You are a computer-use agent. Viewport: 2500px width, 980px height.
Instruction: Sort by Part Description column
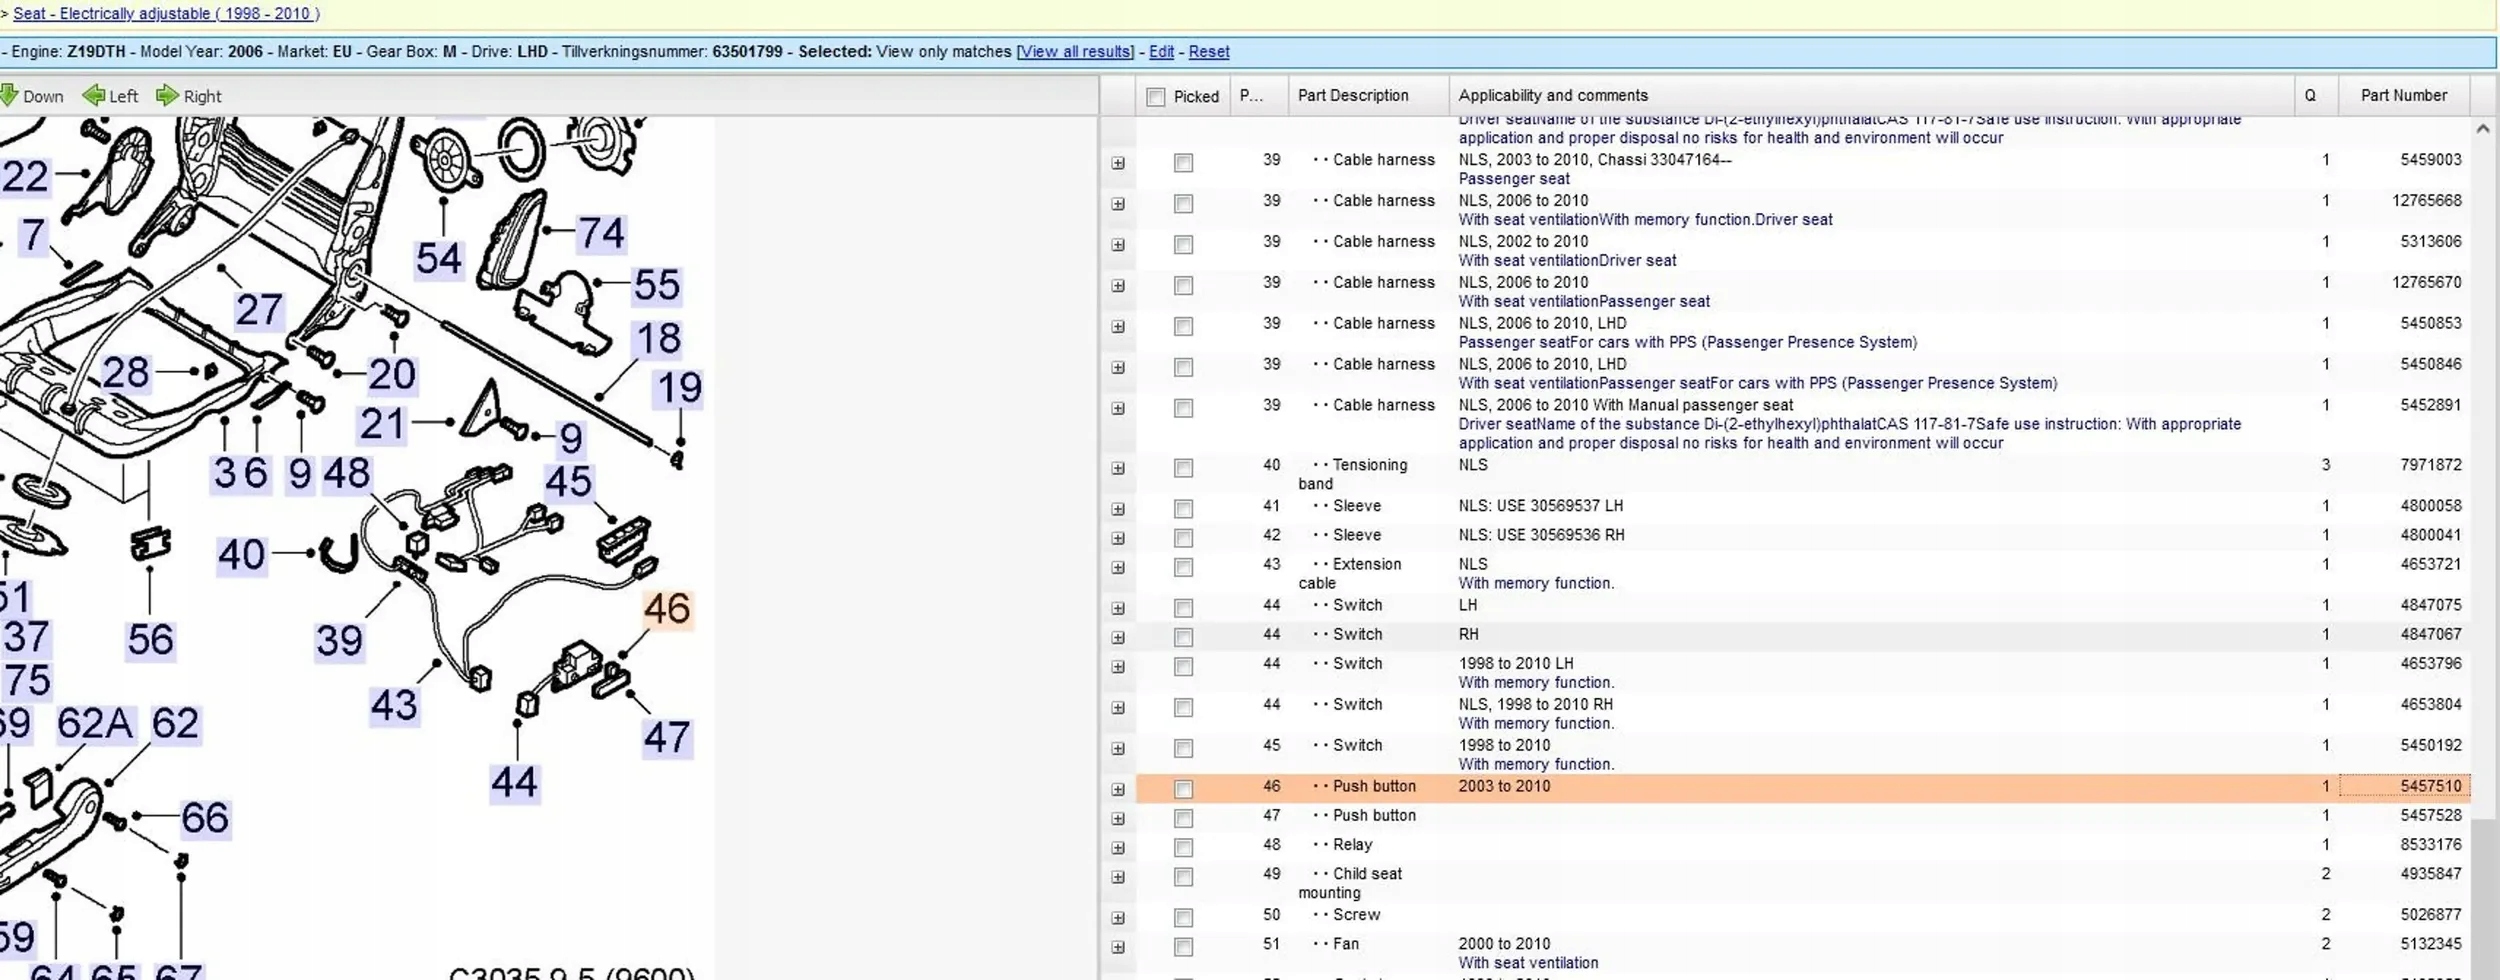[x=1368, y=95]
